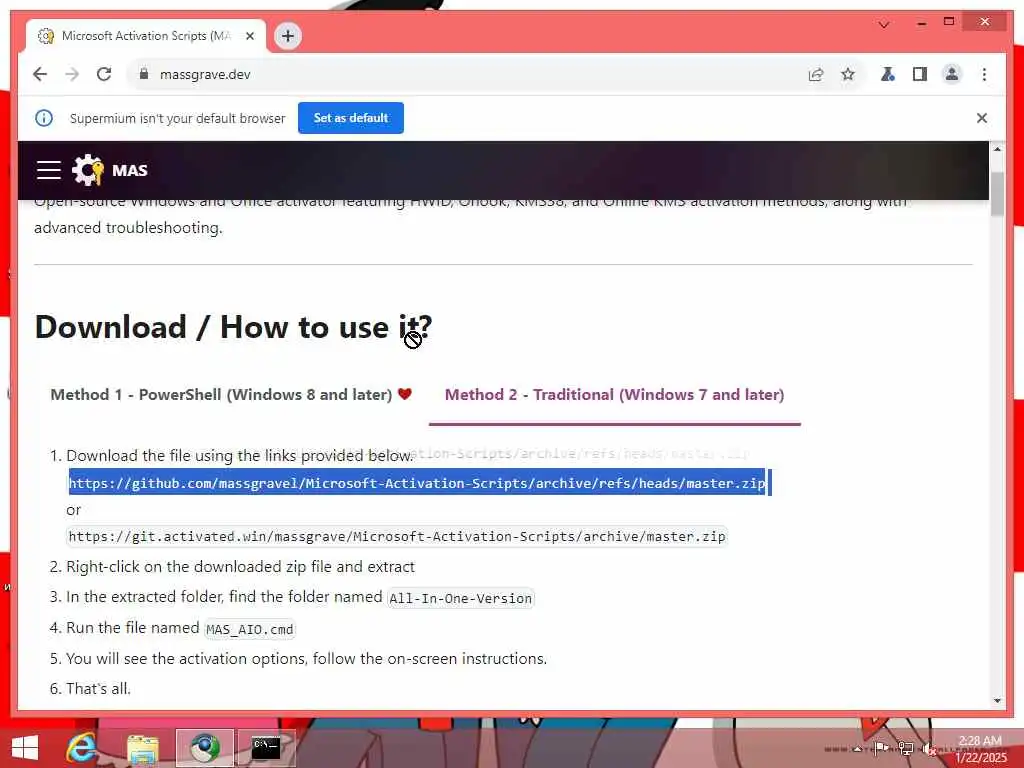The height and width of the screenshot is (768, 1024).
Task: Click the info icon in default-browser bar
Action: (x=44, y=118)
